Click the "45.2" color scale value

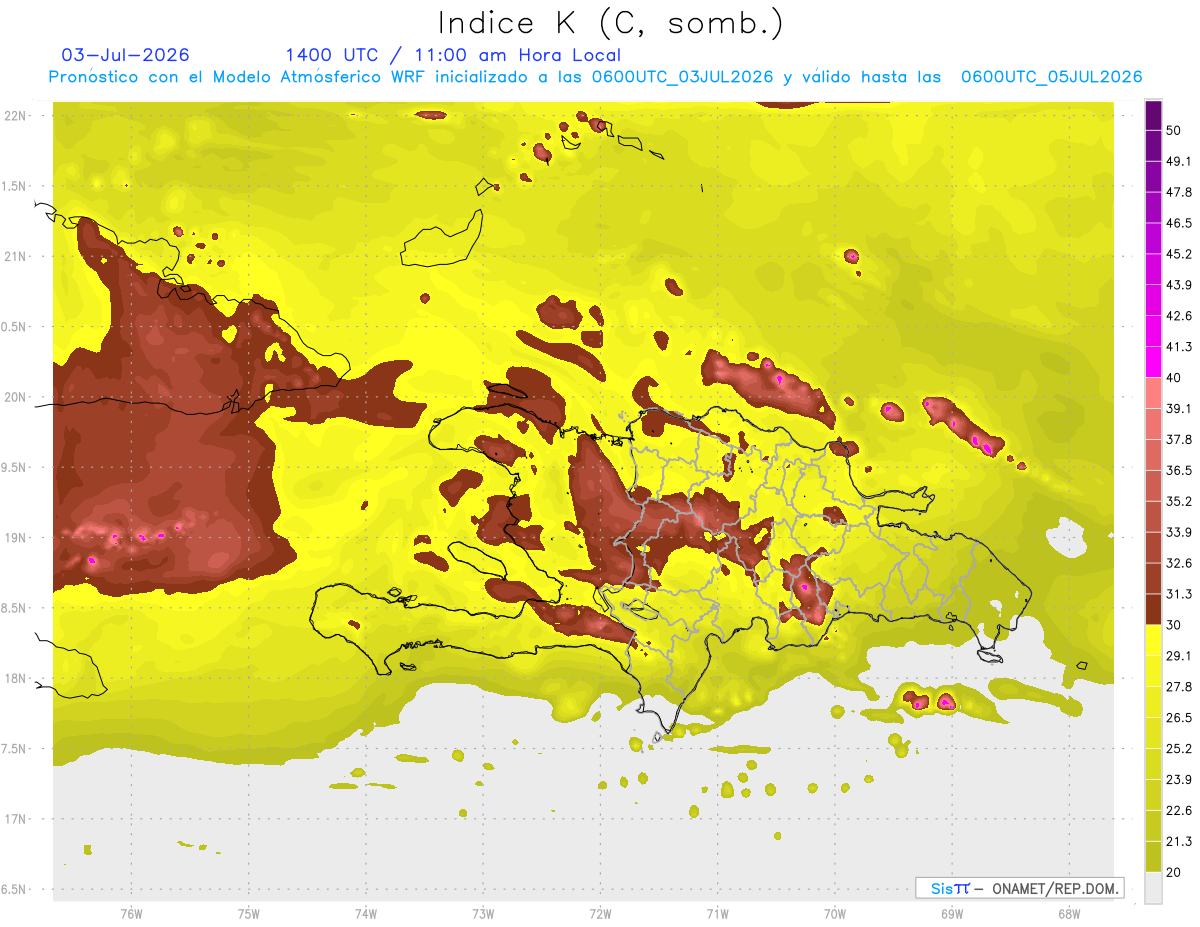(1179, 254)
